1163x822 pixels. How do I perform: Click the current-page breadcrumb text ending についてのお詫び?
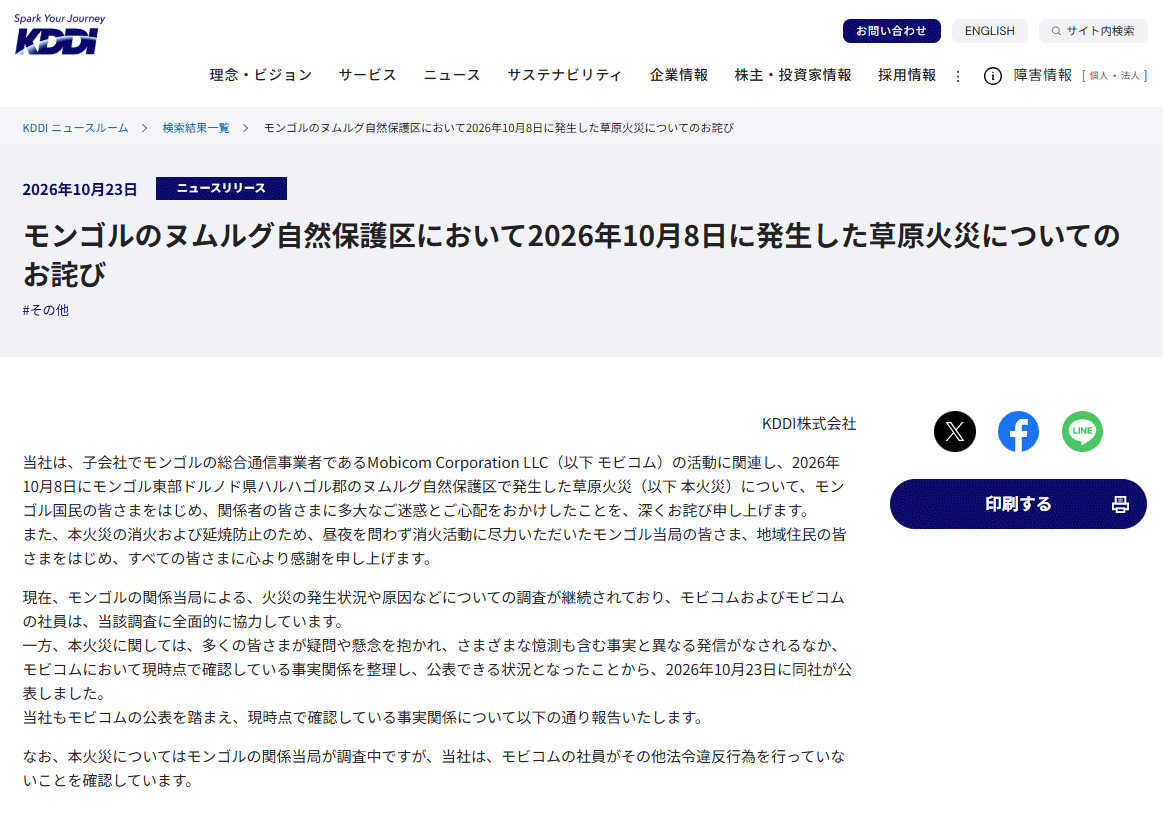[498, 128]
